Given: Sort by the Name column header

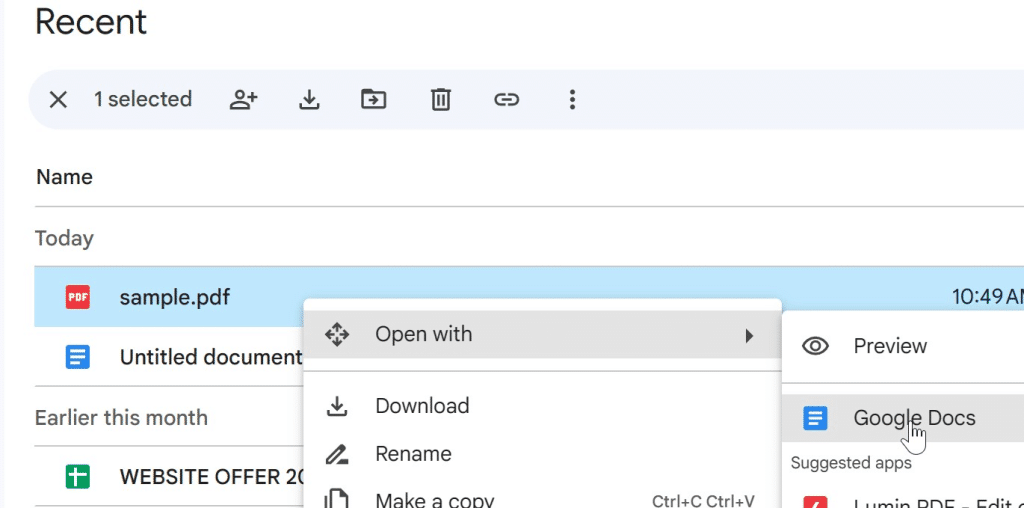Looking at the screenshot, I should click(64, 177).
